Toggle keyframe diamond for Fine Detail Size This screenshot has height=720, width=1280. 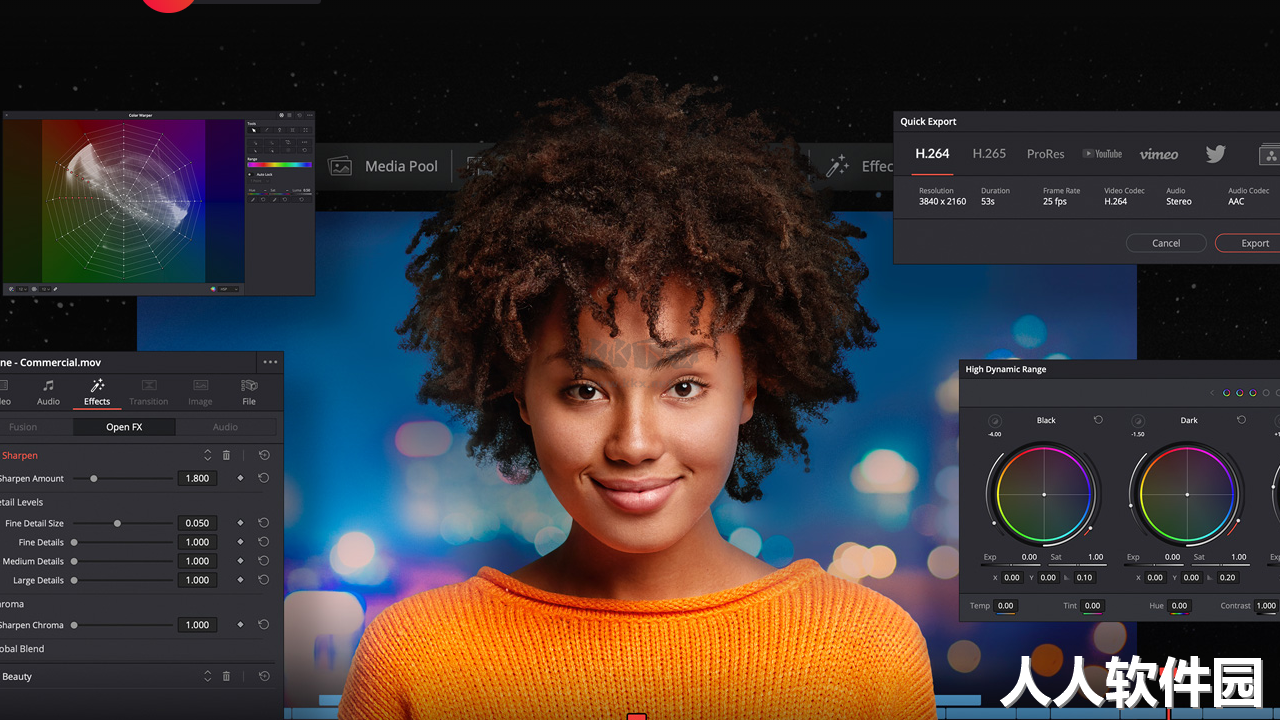click(x=240, y=523)
